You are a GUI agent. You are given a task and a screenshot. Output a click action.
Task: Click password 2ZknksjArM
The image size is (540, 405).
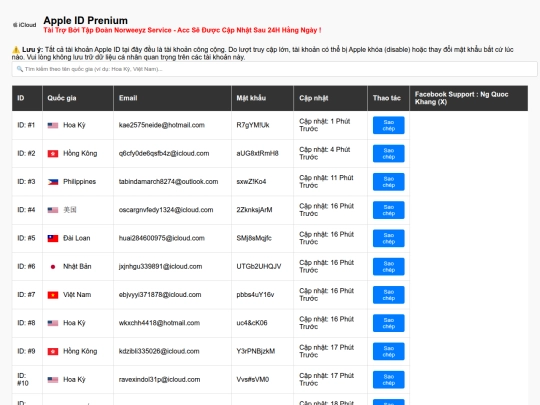254,210
